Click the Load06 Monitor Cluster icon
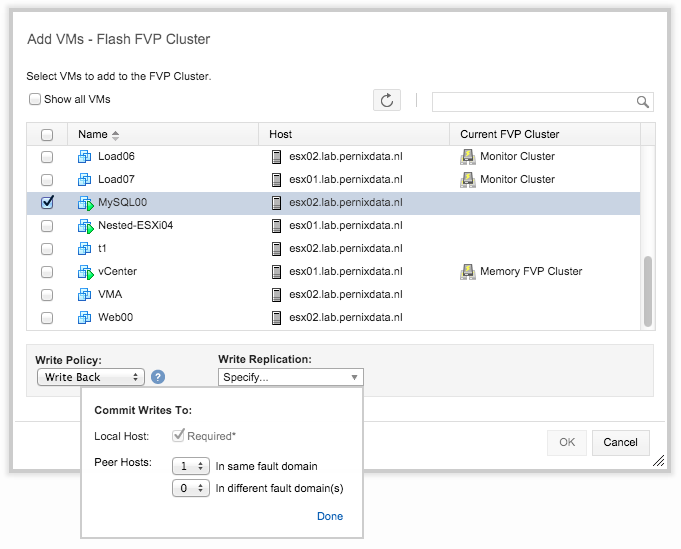The height and width of the screenshot is (549, 681). click(467, 157)
